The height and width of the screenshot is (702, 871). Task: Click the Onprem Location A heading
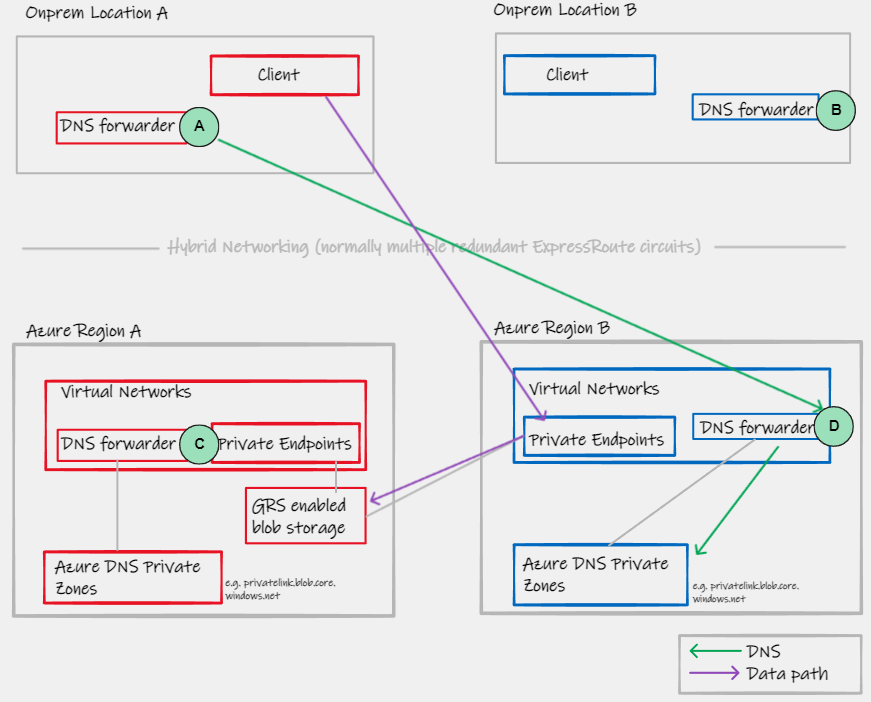click(98, 14)
